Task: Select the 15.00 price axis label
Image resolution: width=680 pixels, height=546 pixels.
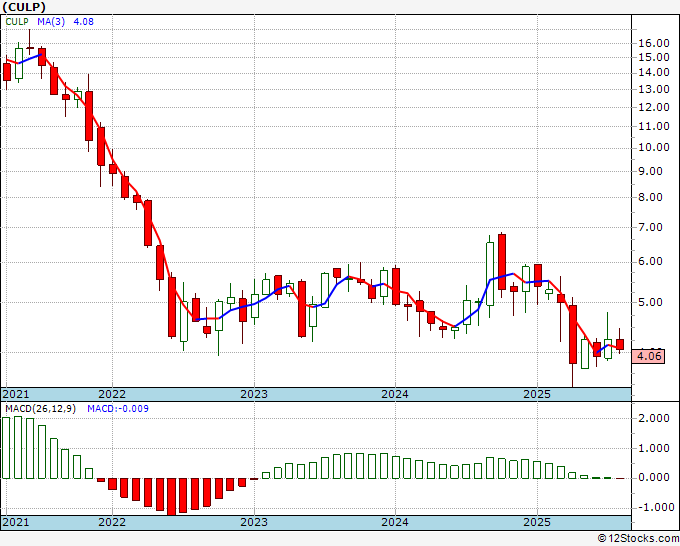Action: point(654,57)
